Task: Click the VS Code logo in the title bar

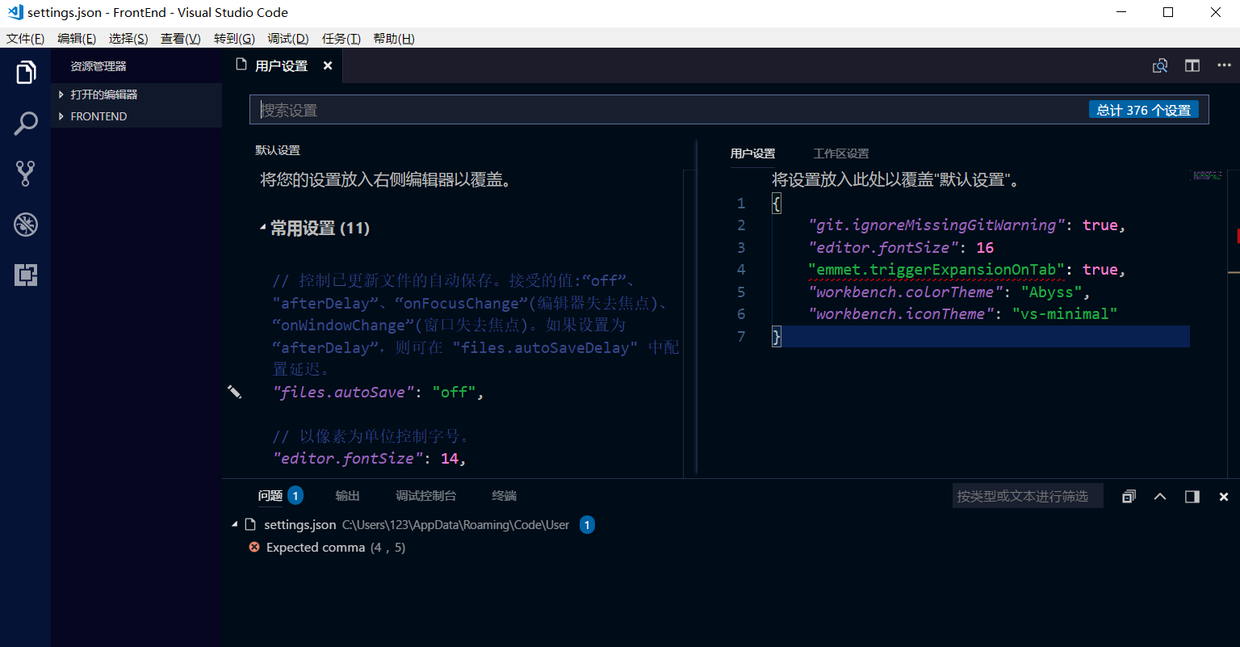Action: coord(14,13)
